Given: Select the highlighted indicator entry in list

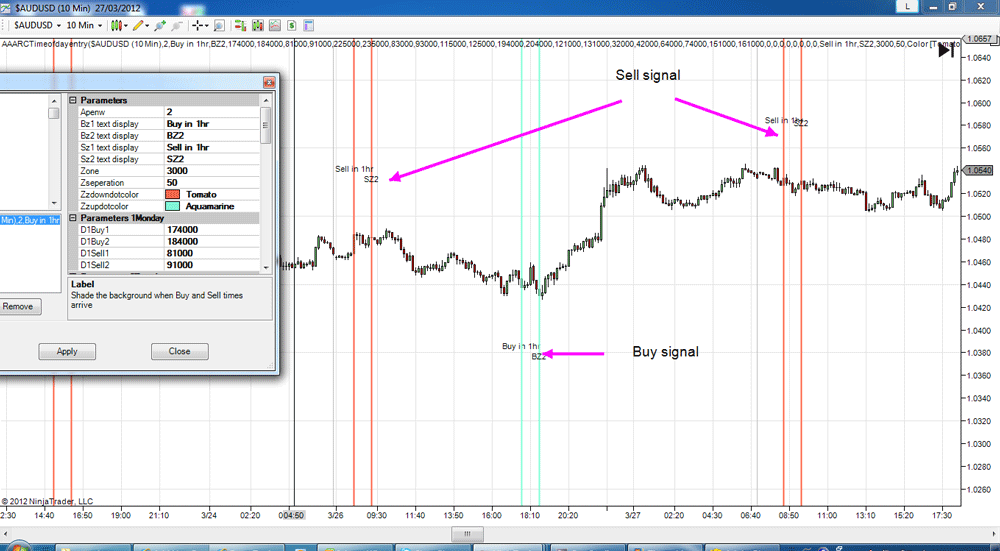Looking at the screenshot, I should pos(30,220).
